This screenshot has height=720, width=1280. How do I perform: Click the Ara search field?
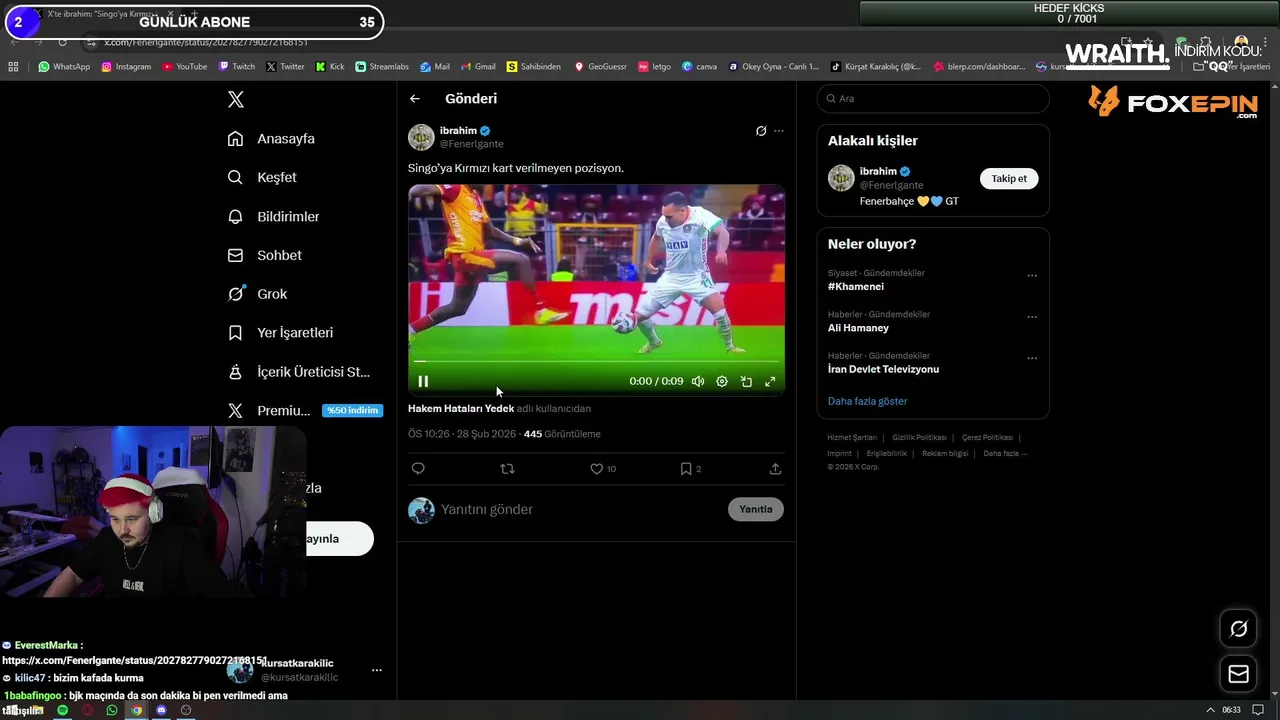pos(933,98)
